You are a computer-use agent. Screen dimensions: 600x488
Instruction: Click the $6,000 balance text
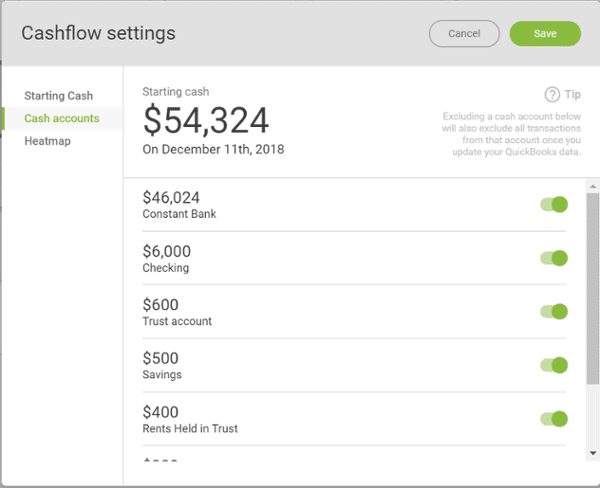[166, 251]
